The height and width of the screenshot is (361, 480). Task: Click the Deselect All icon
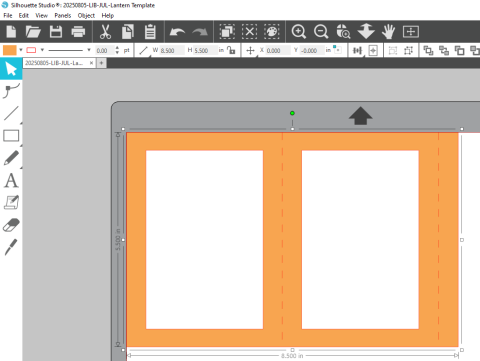point(249,32)
